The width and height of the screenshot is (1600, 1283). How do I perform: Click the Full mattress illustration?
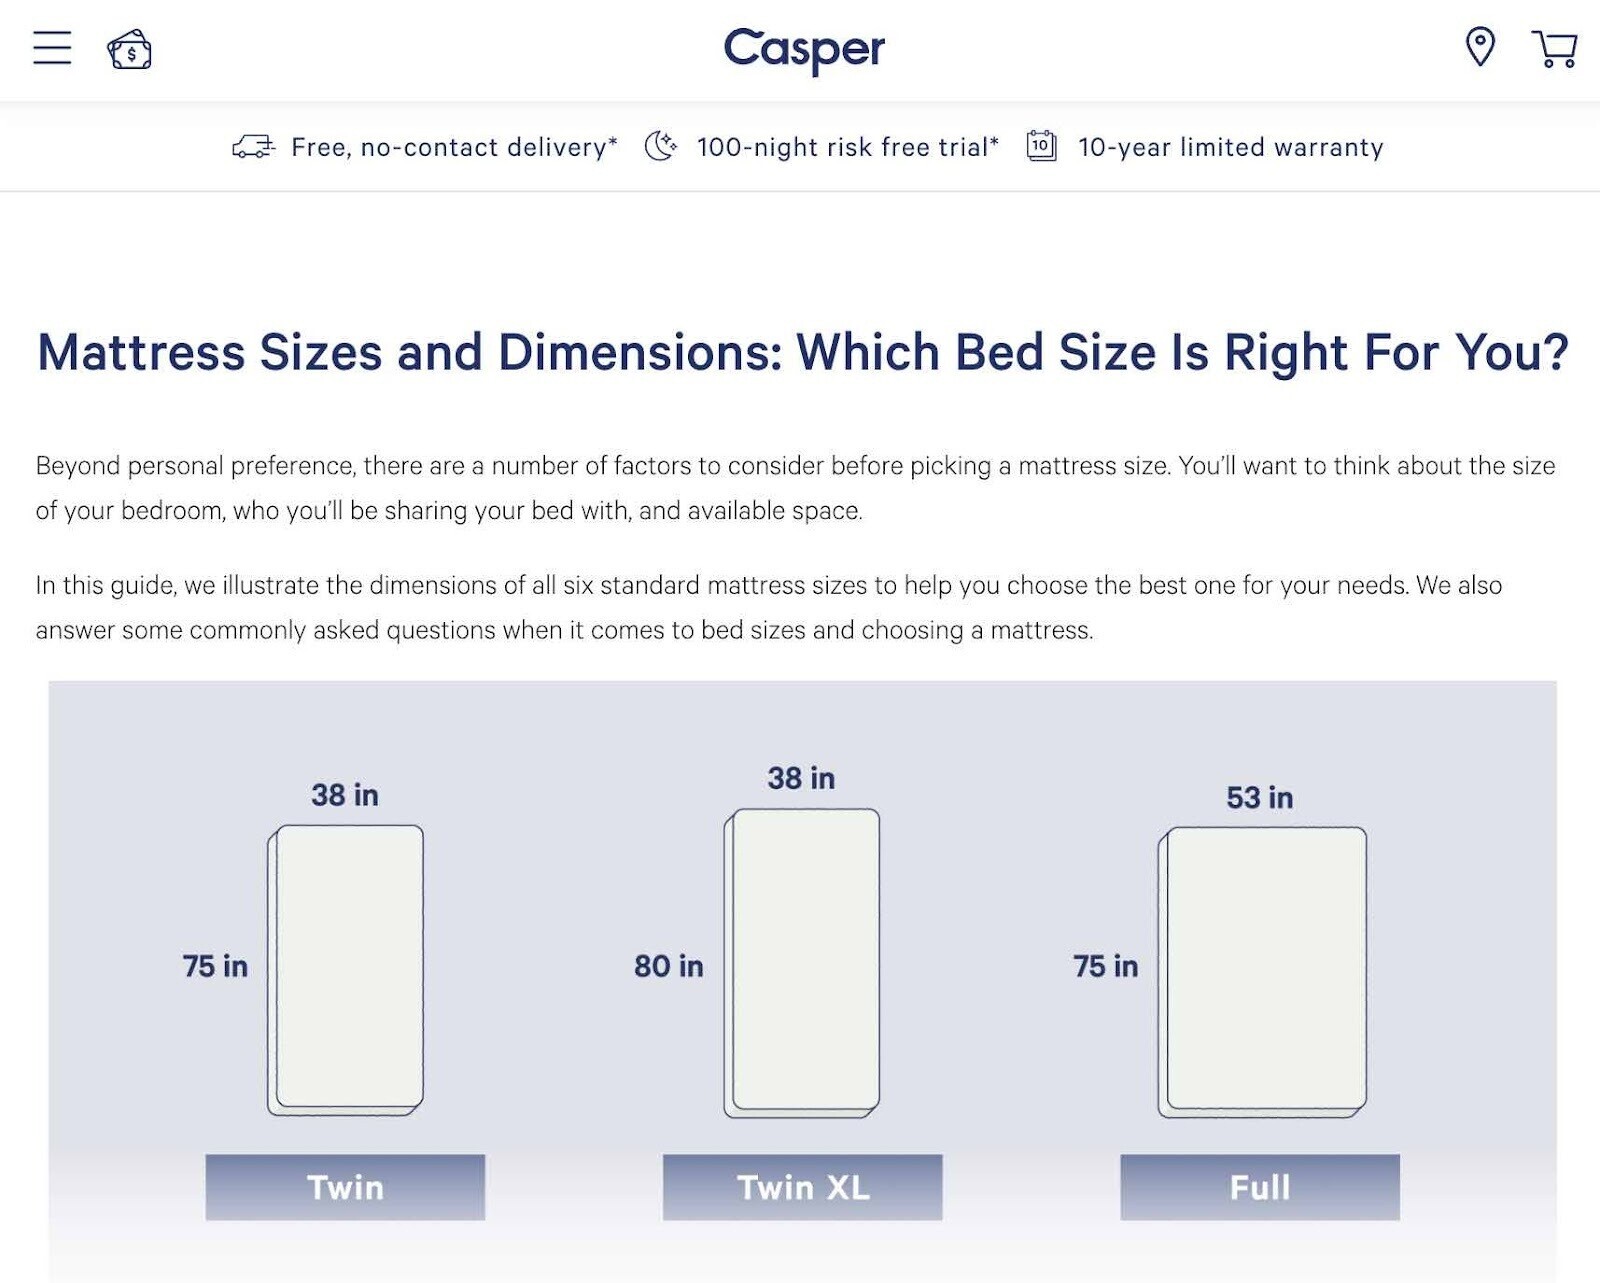(1262, 972)
